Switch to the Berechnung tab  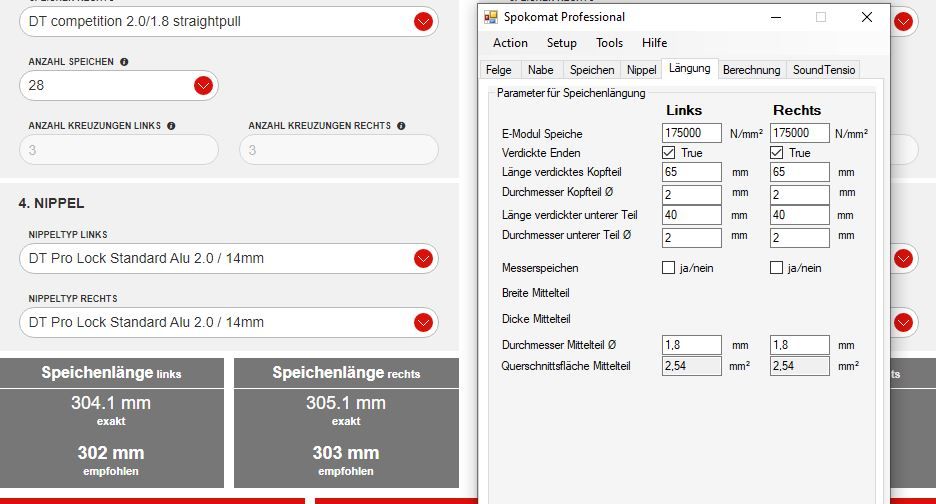752,70
